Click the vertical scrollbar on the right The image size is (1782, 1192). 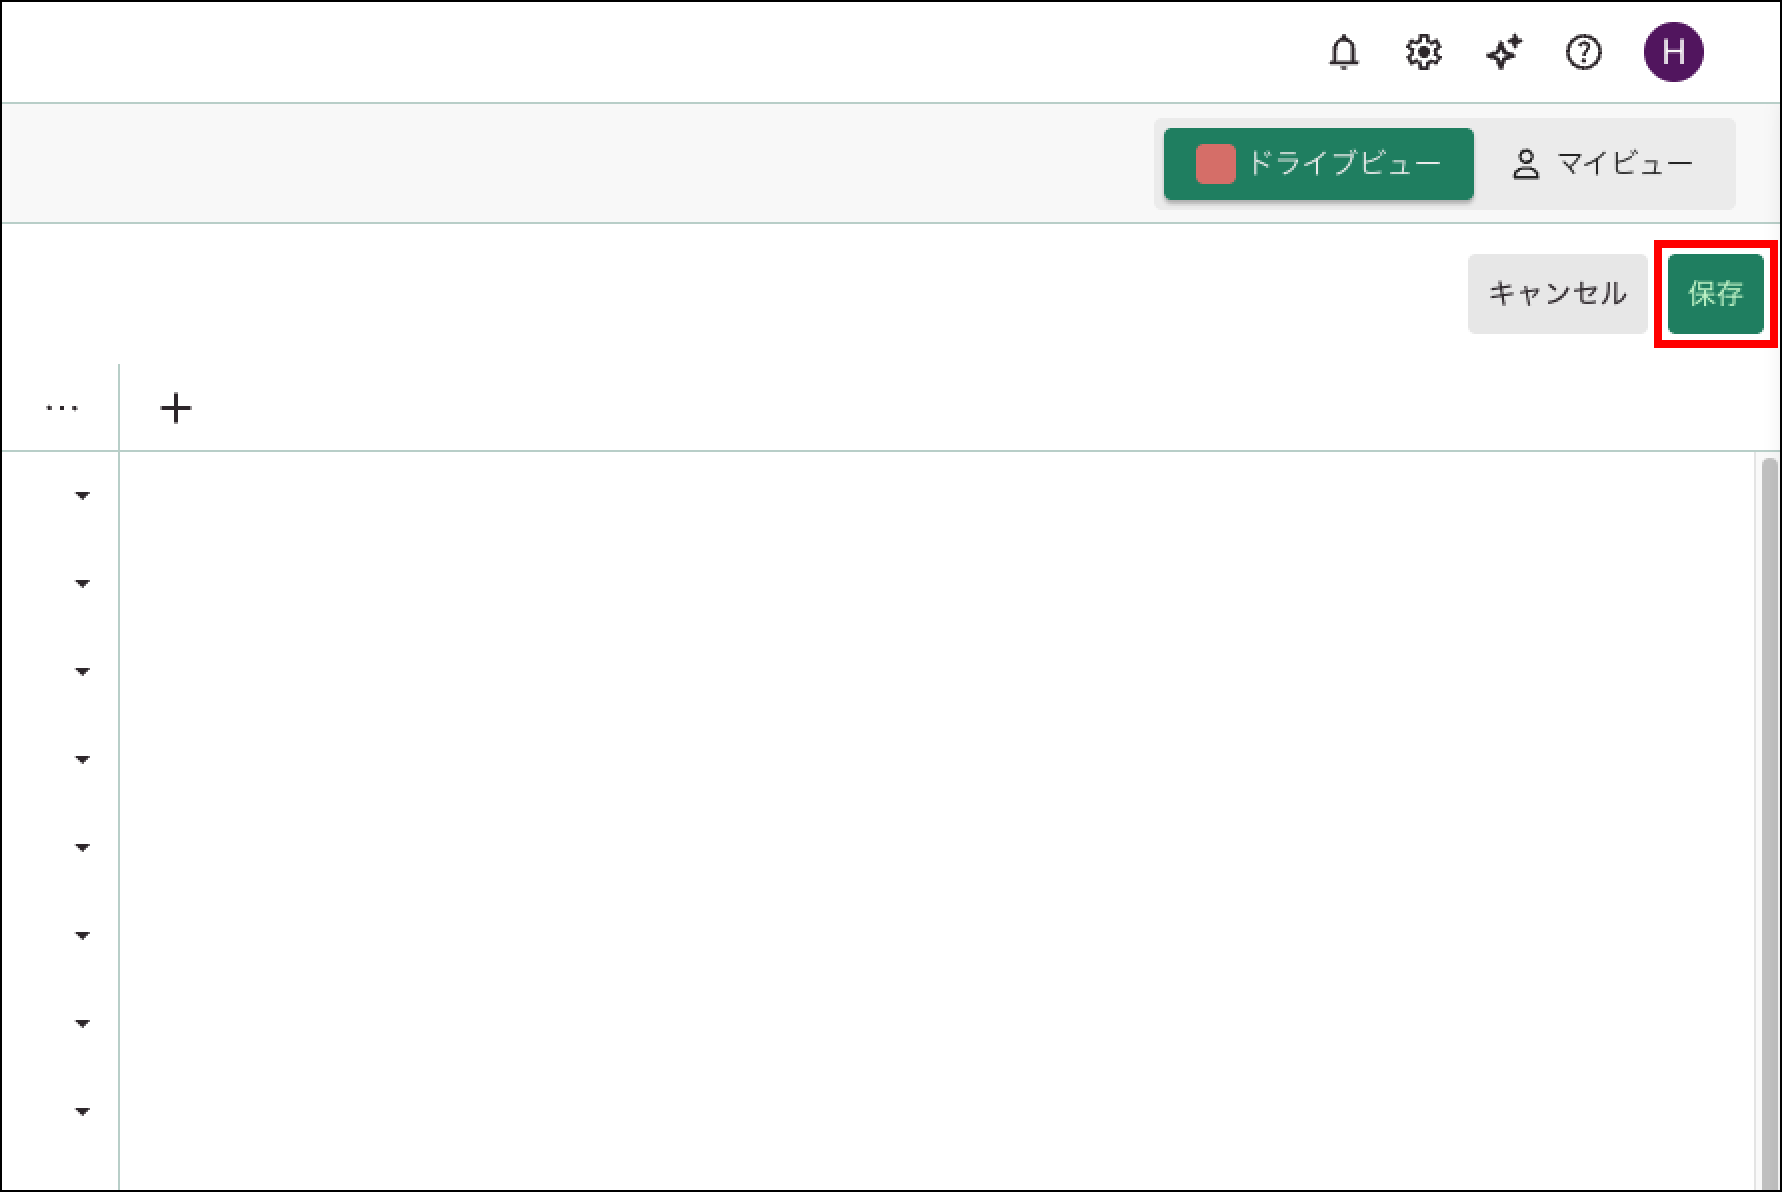tap(1767, 800)
